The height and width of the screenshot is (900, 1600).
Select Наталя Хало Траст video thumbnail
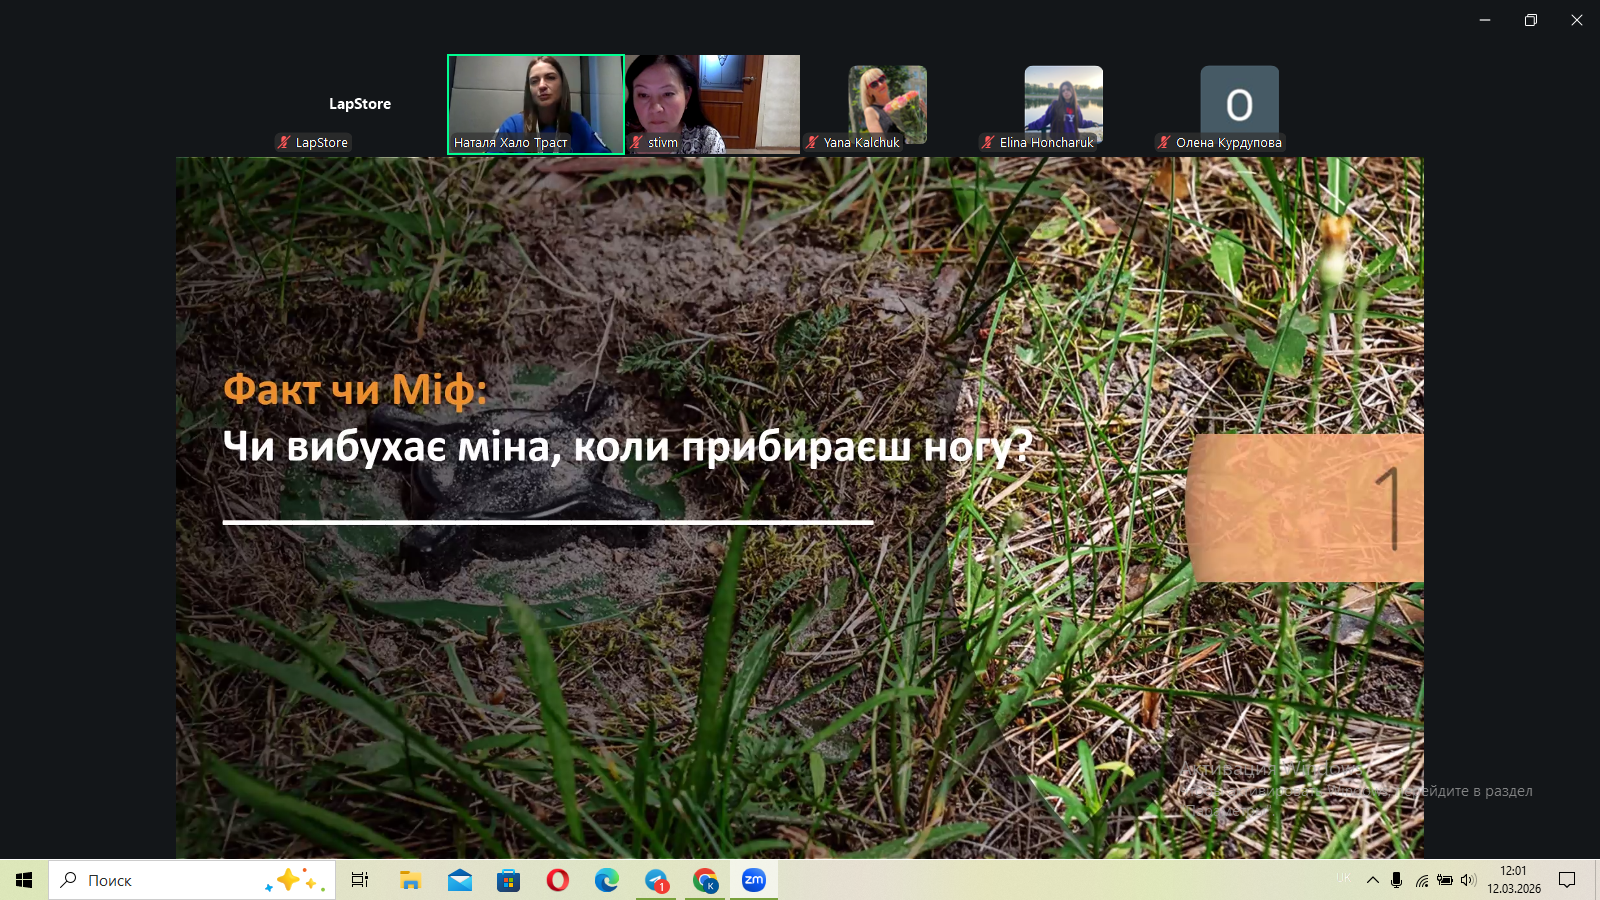point(536,104)
